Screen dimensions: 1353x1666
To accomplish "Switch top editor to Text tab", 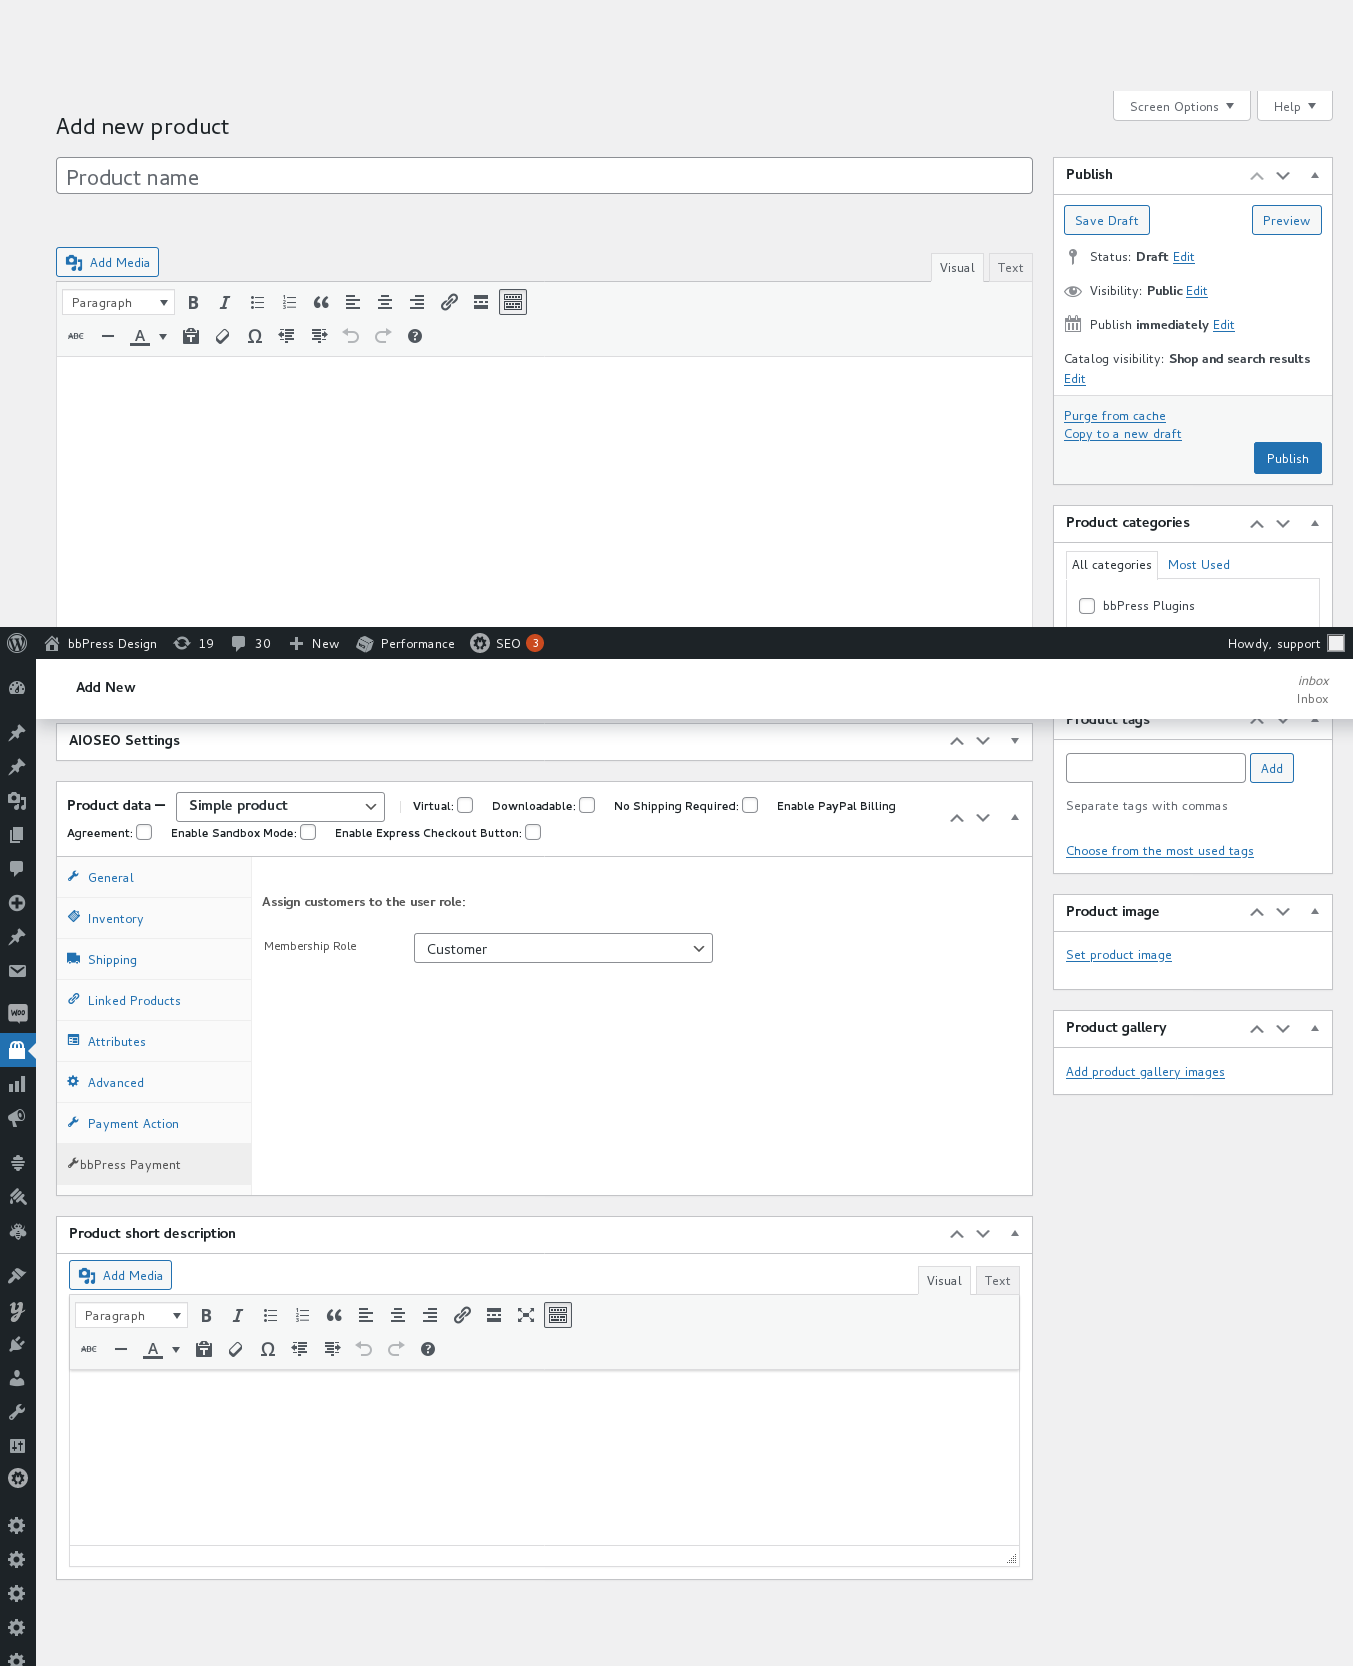I will [x=1010, y=267].
